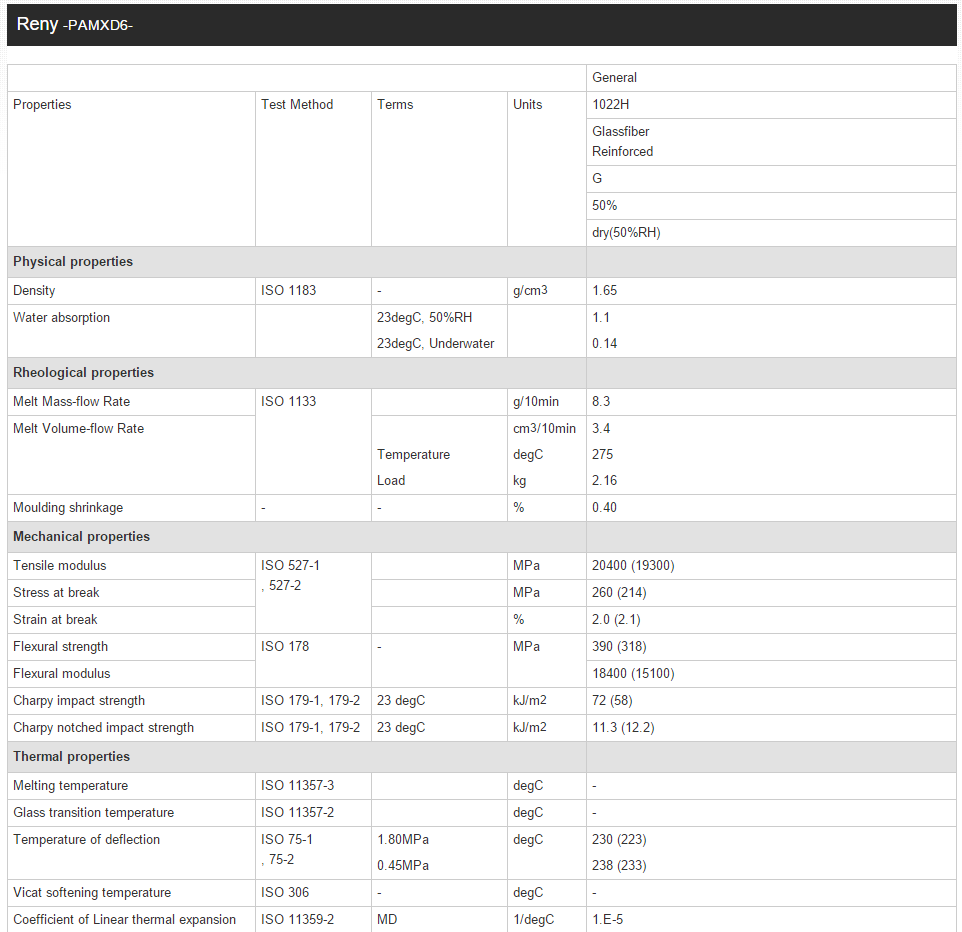Click the 'g/10min' unit
The height and width of the screenshot is (932, 962).
point(536,402)
